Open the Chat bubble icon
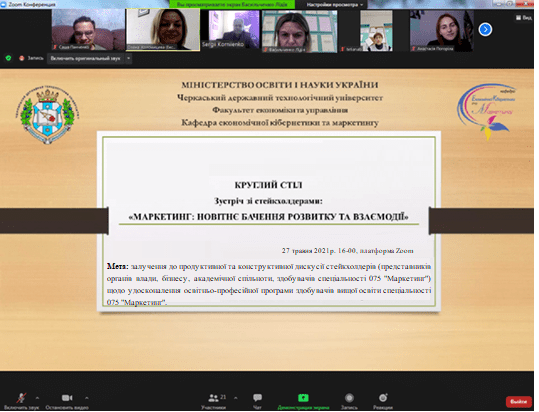 click(257, 398)
